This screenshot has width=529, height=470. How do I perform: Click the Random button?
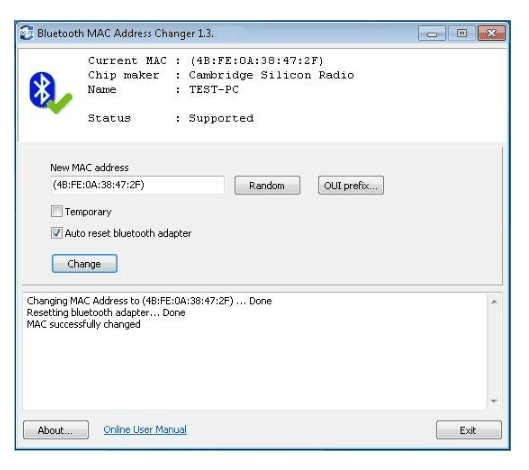pos(267,185)
